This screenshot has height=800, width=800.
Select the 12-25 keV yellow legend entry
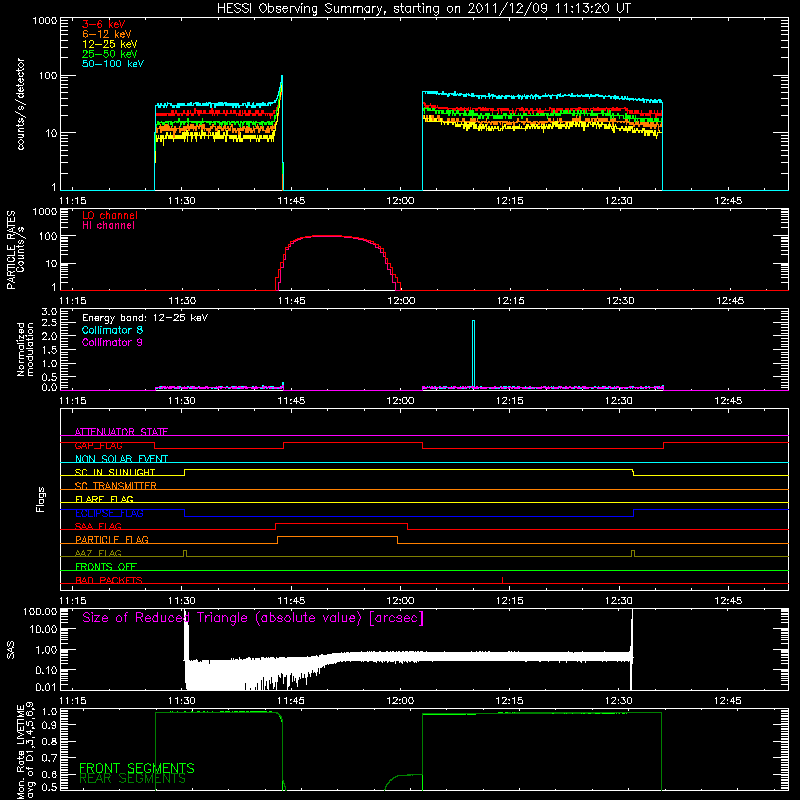110,44
